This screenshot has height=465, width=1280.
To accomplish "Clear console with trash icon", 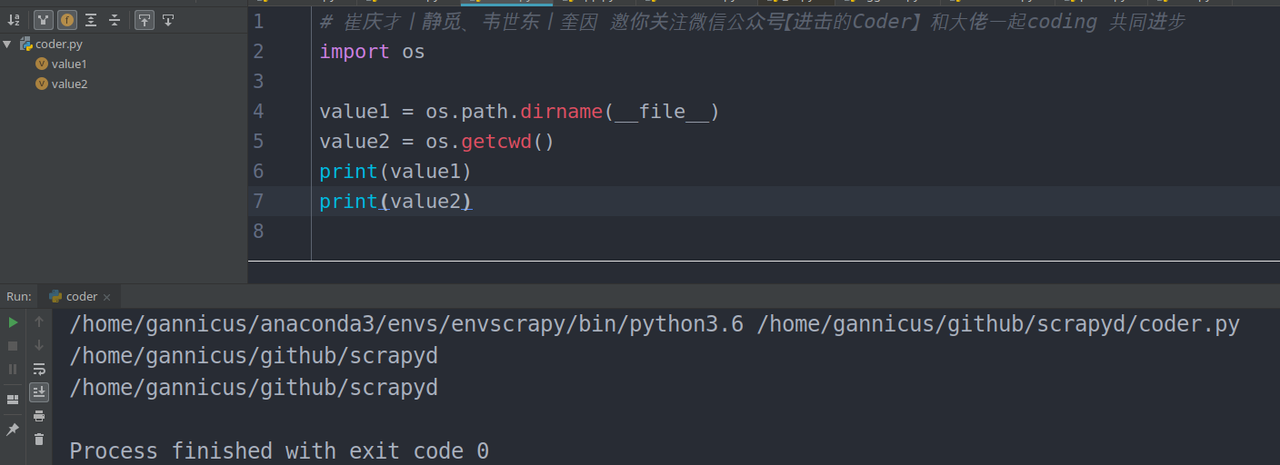I will coord(39,439).
